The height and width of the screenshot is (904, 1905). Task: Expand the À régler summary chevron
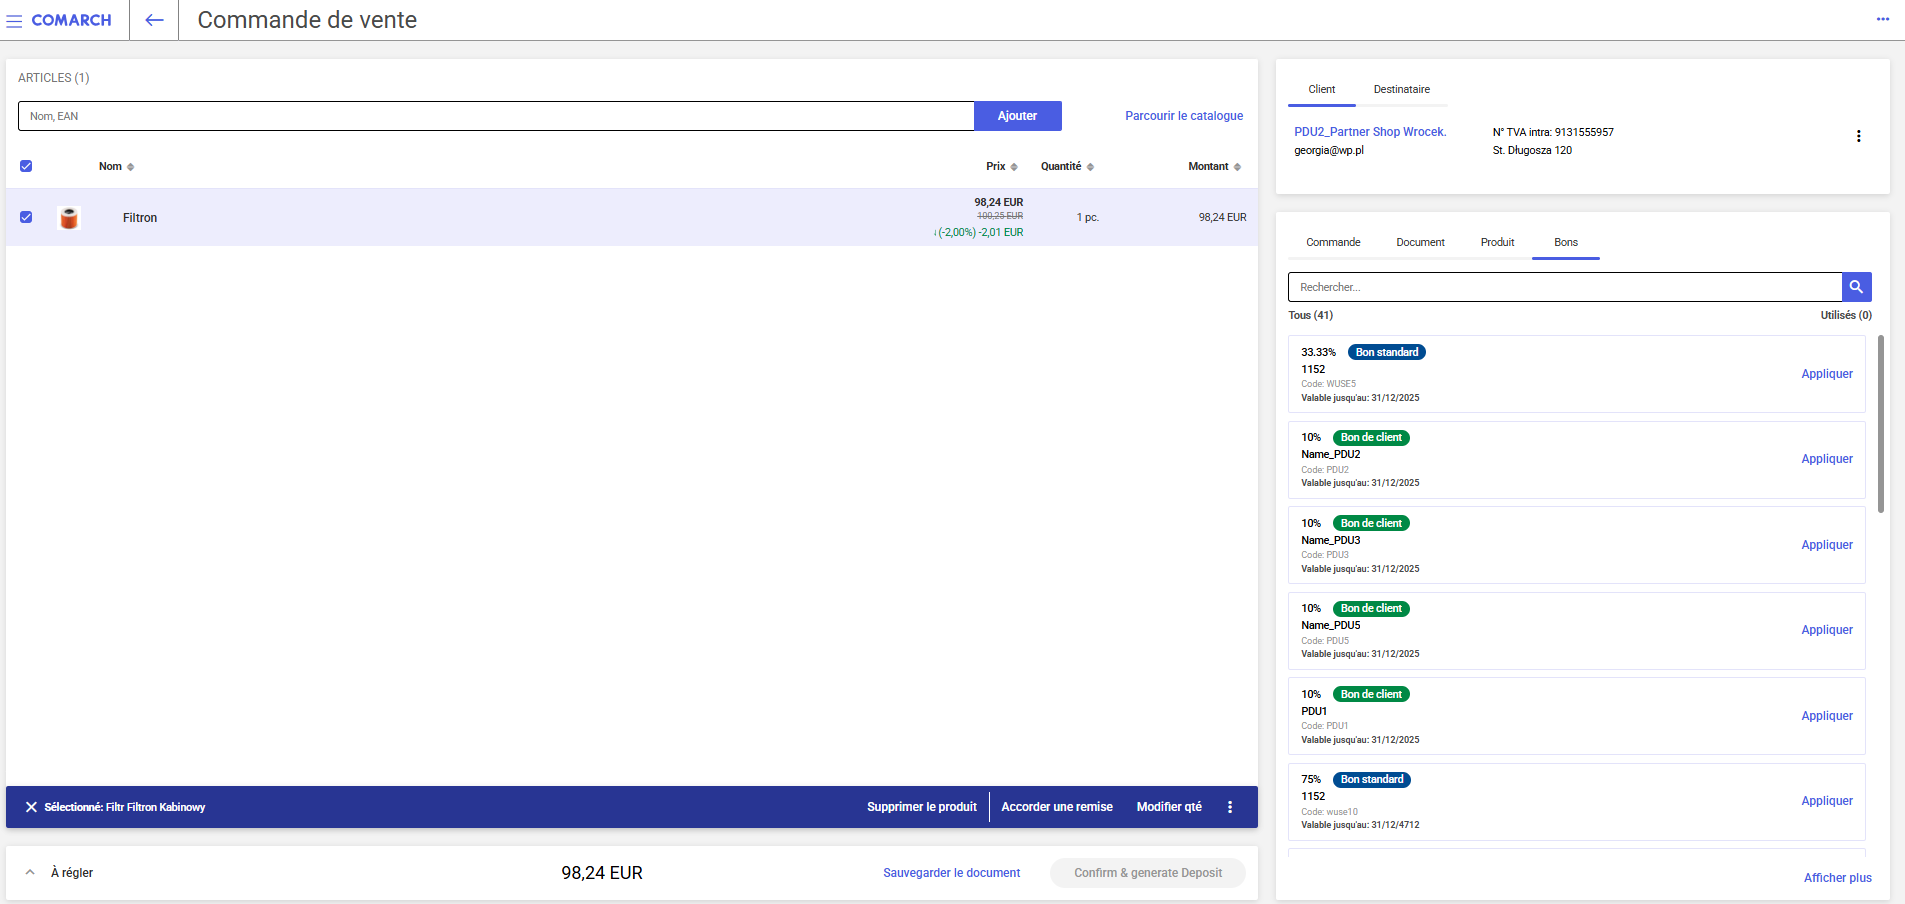pyautogui.click(x=30, y=872)
